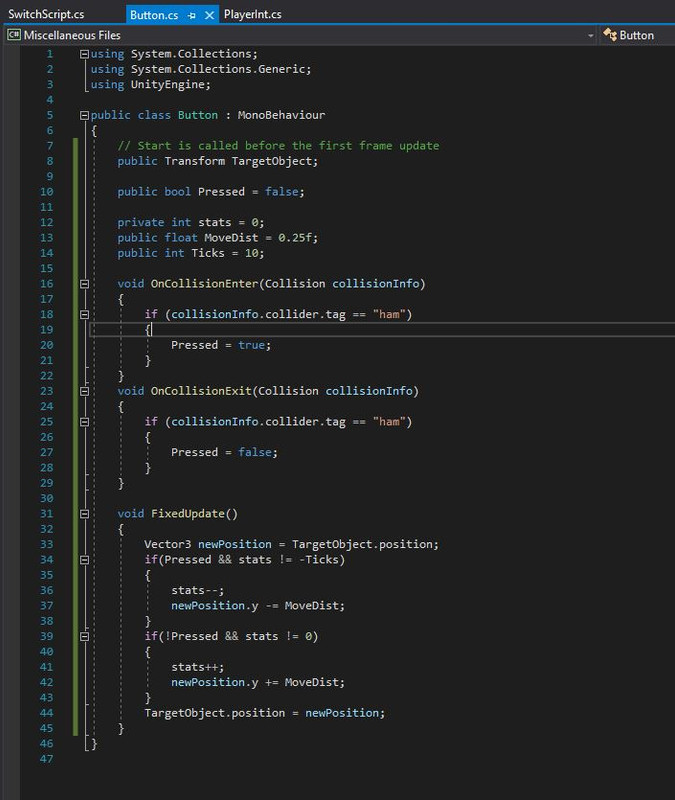675x800 pixels.
Task: Open the Button class navigation dropdown
Action: pos(638,35)
